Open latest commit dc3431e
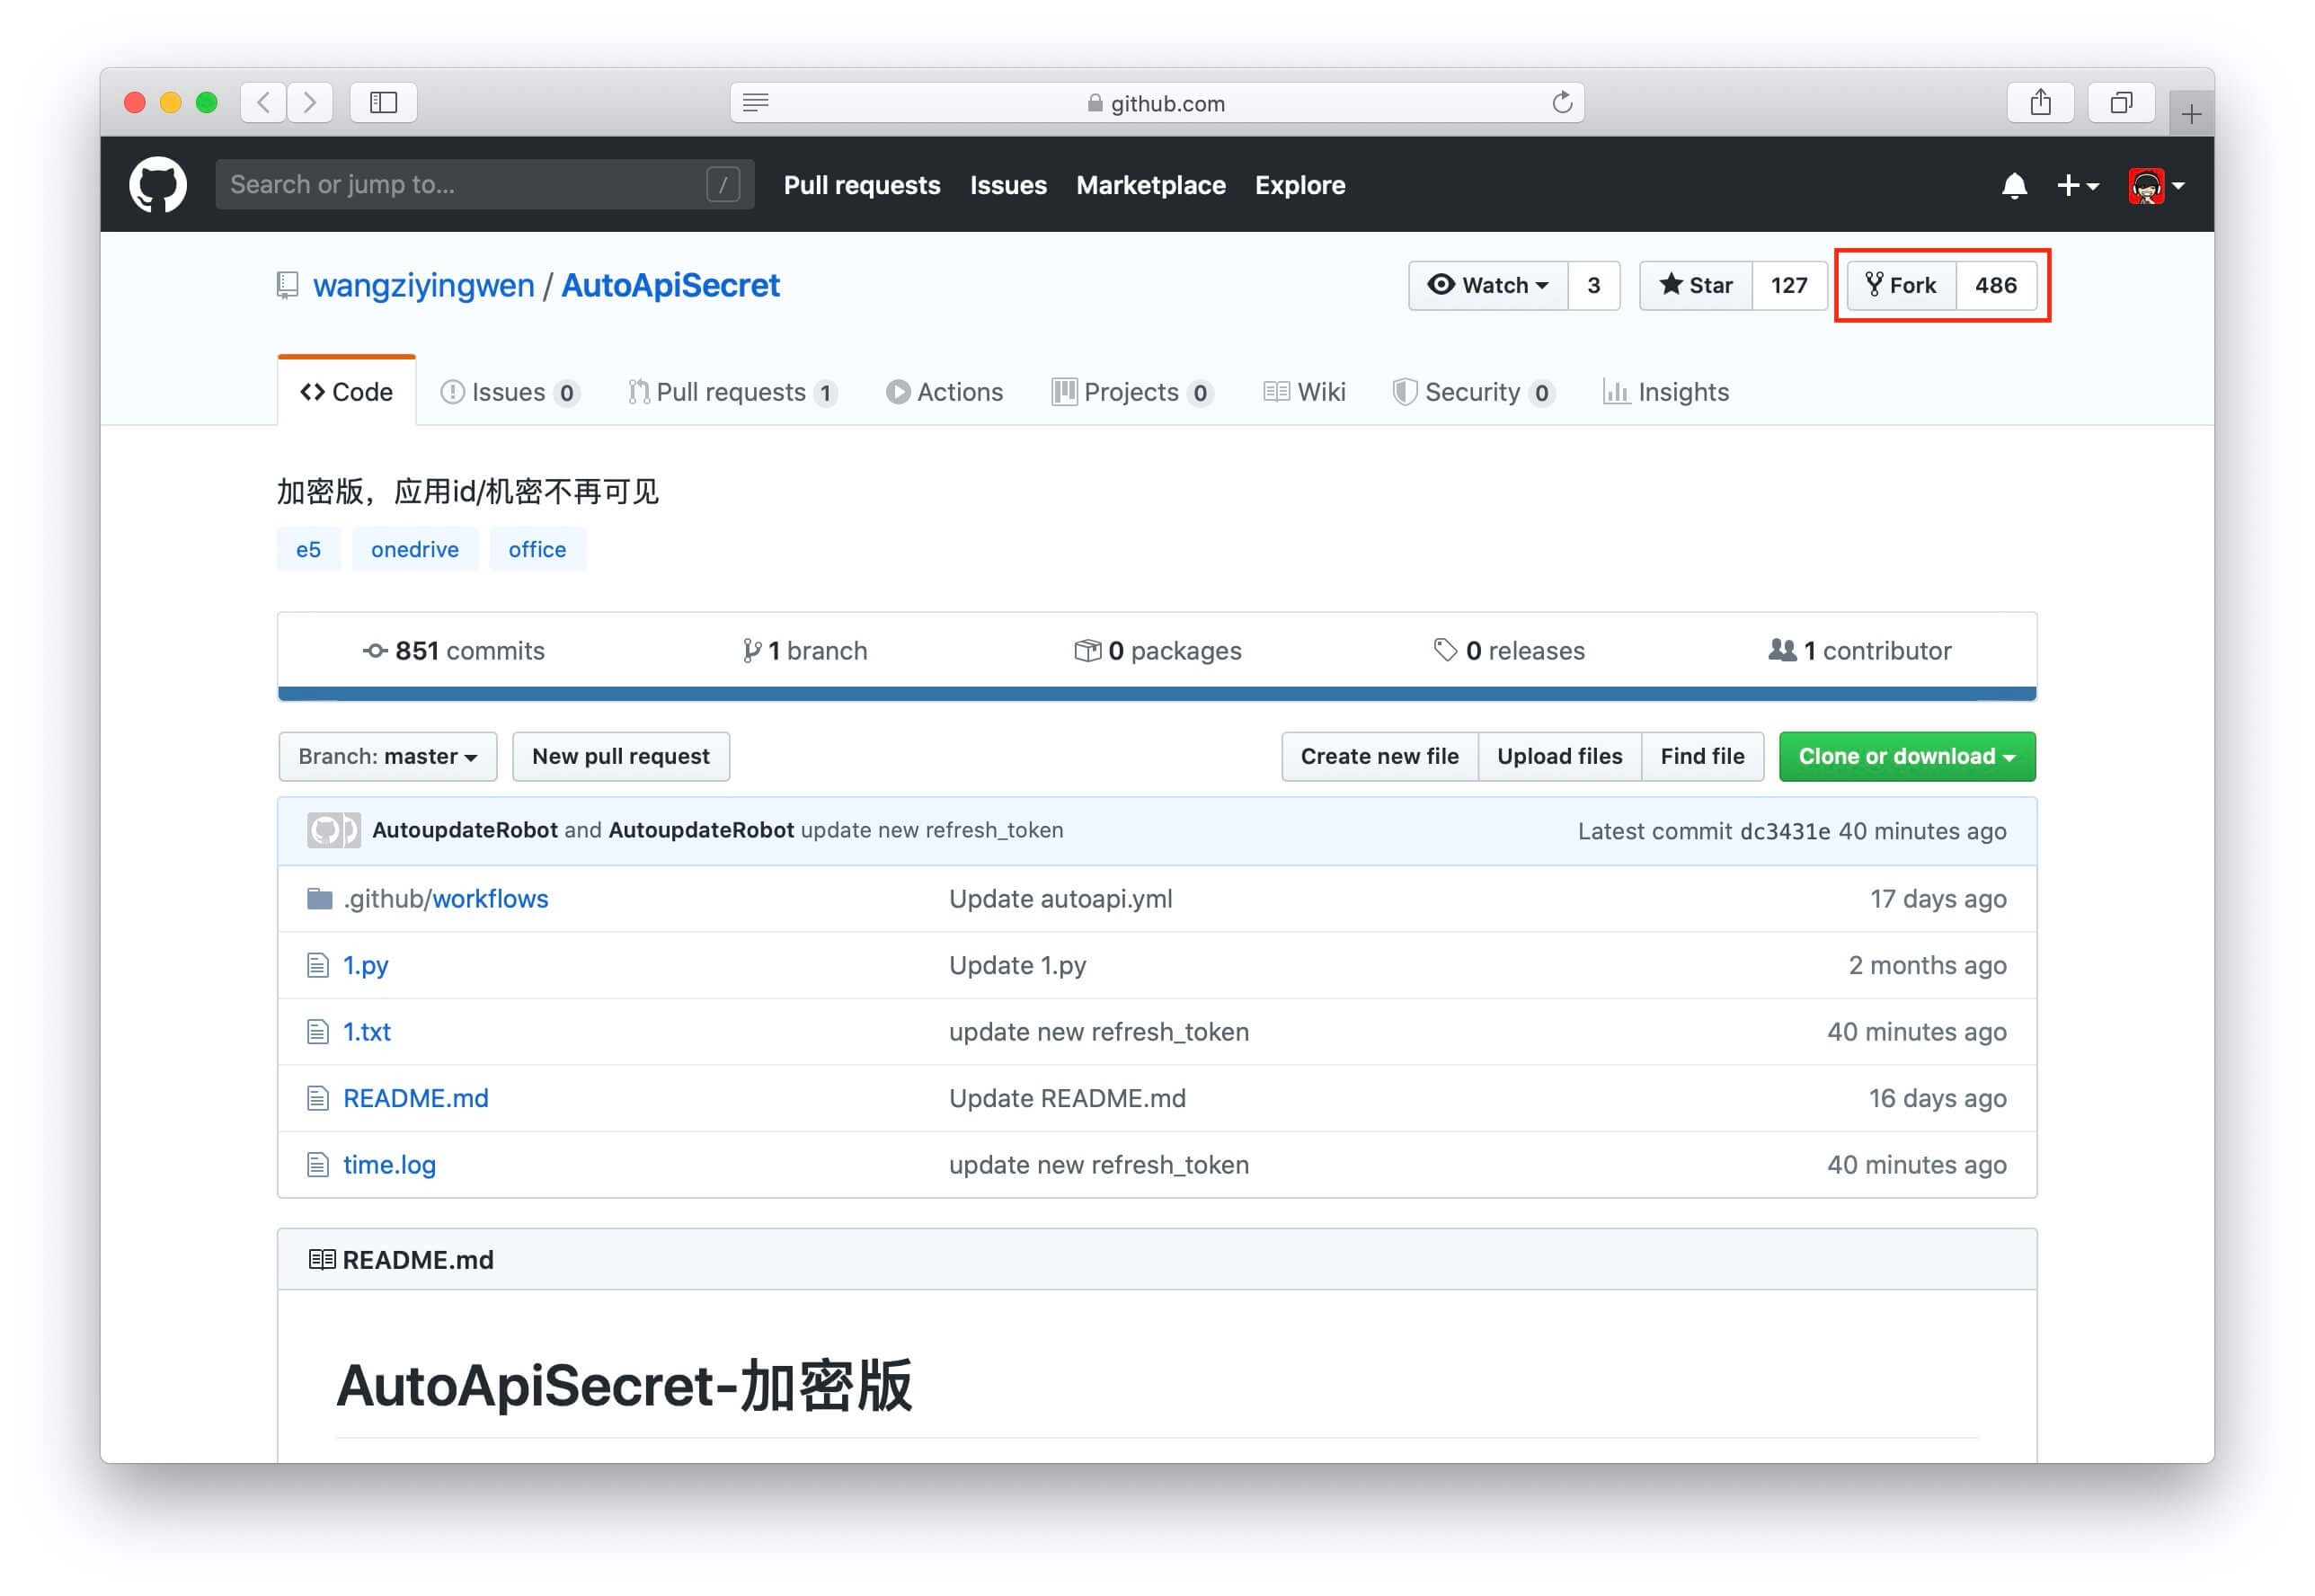Viewport: 2315px width, 1596px height. (1784, 832)
